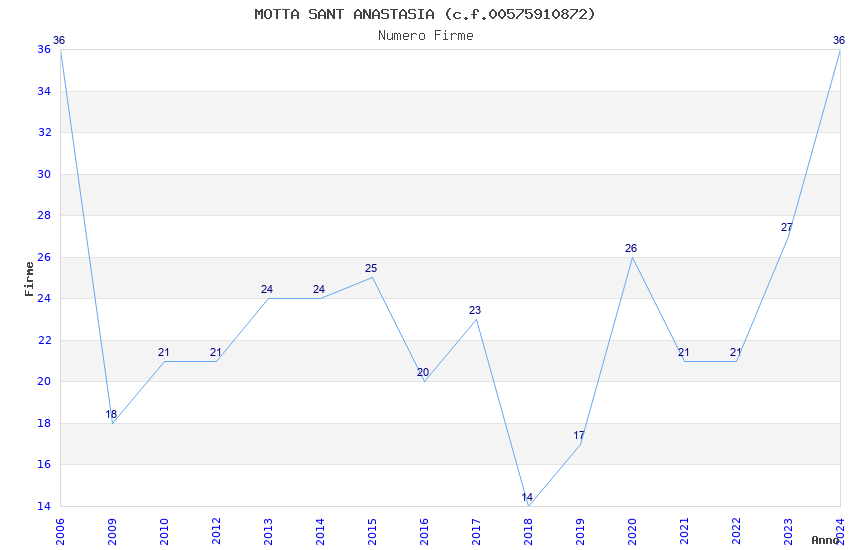Select the 17 data label at 2019
850x550 pixels.
pos(578,435)
